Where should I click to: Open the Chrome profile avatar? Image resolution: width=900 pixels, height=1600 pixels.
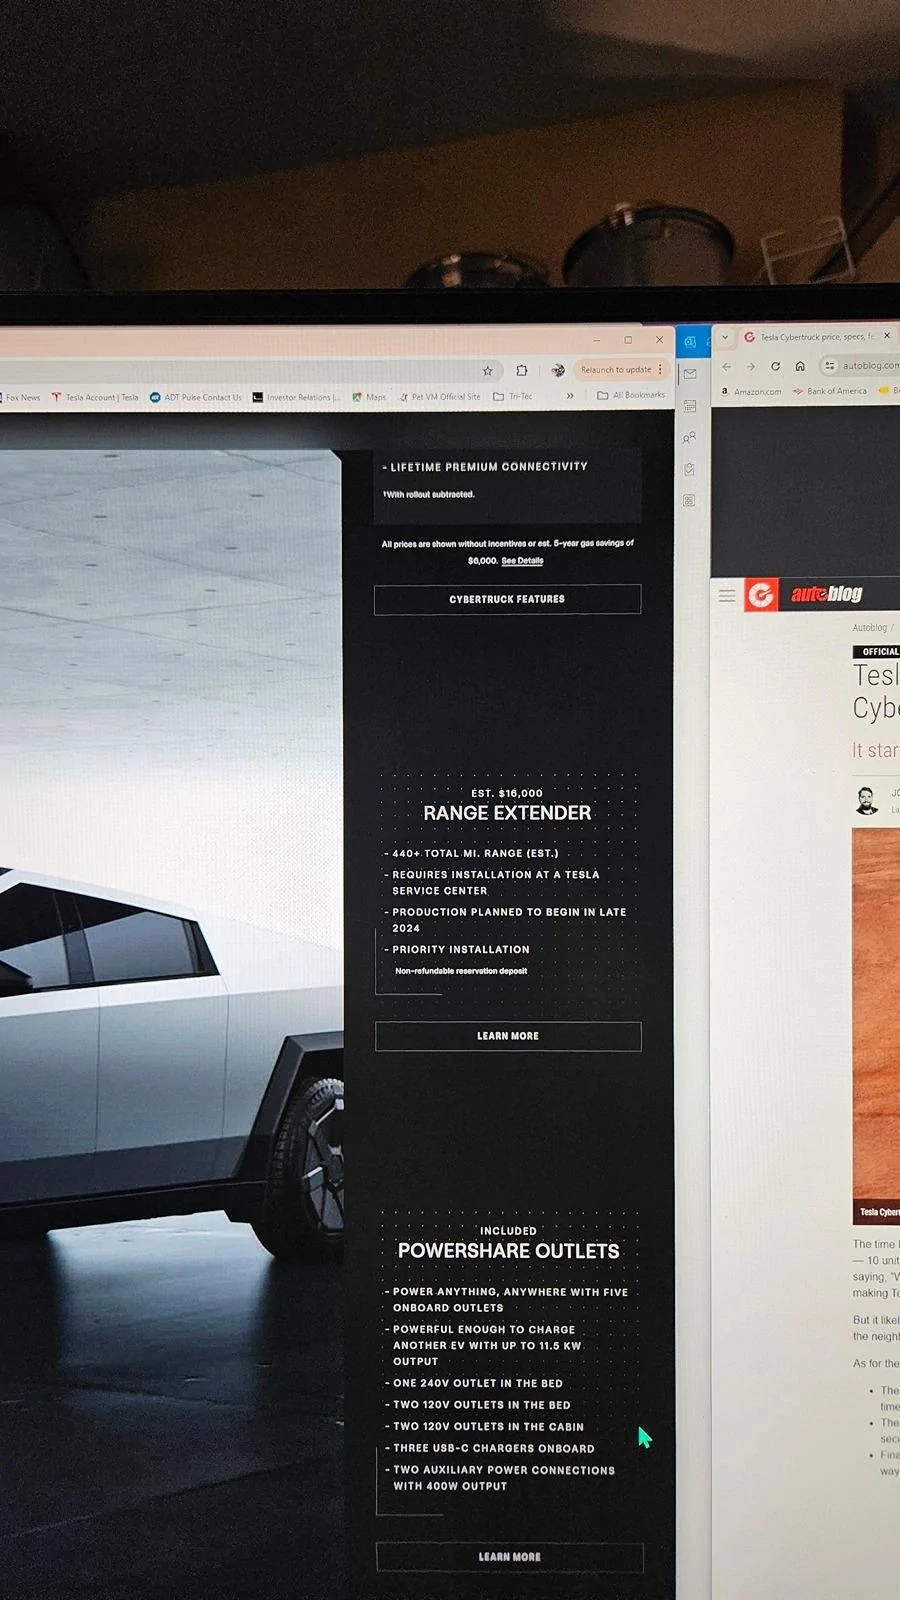tap(558, 370)
